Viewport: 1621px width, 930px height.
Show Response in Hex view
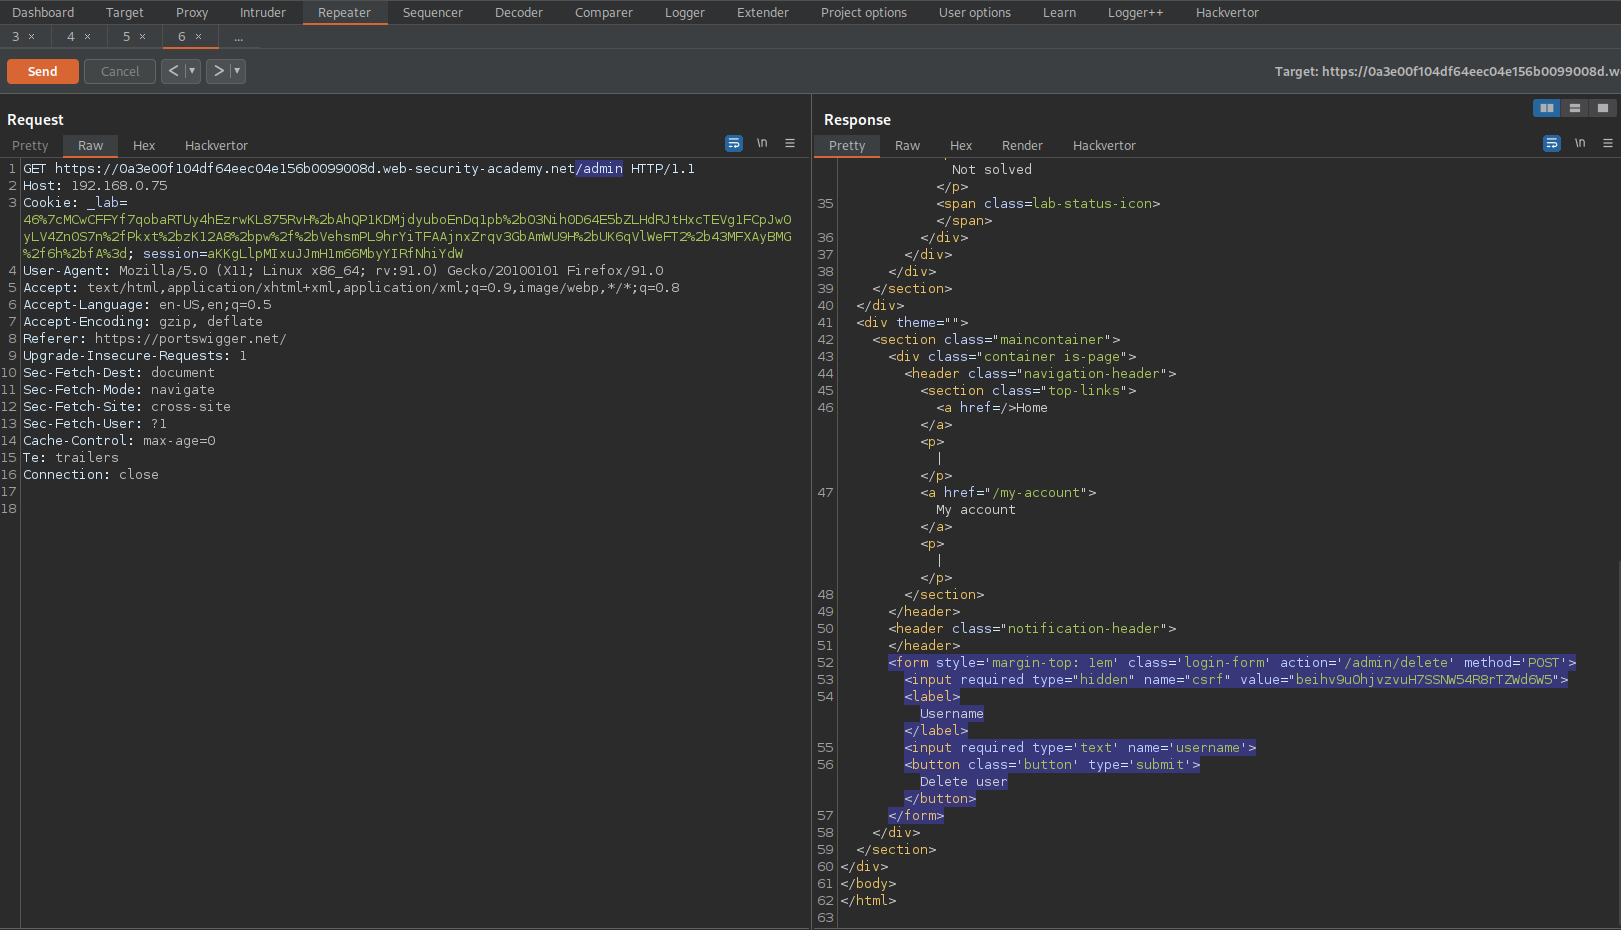pyautogui.click(x=961, y=145)
